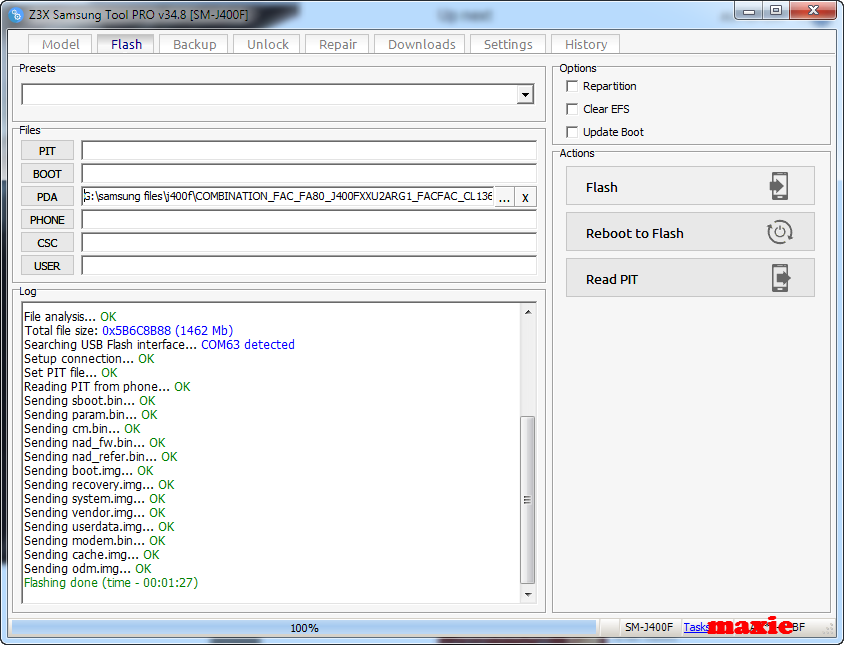Select the Flash tab

tap(126, 44)
